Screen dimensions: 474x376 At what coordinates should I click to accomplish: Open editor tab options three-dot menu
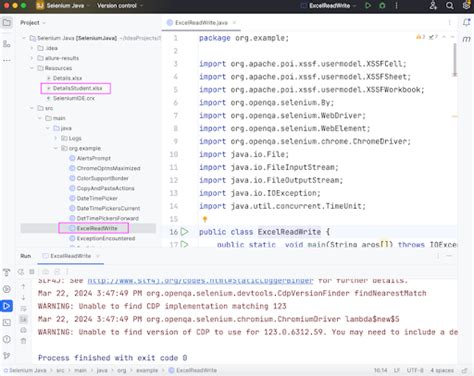pos(450,23)
